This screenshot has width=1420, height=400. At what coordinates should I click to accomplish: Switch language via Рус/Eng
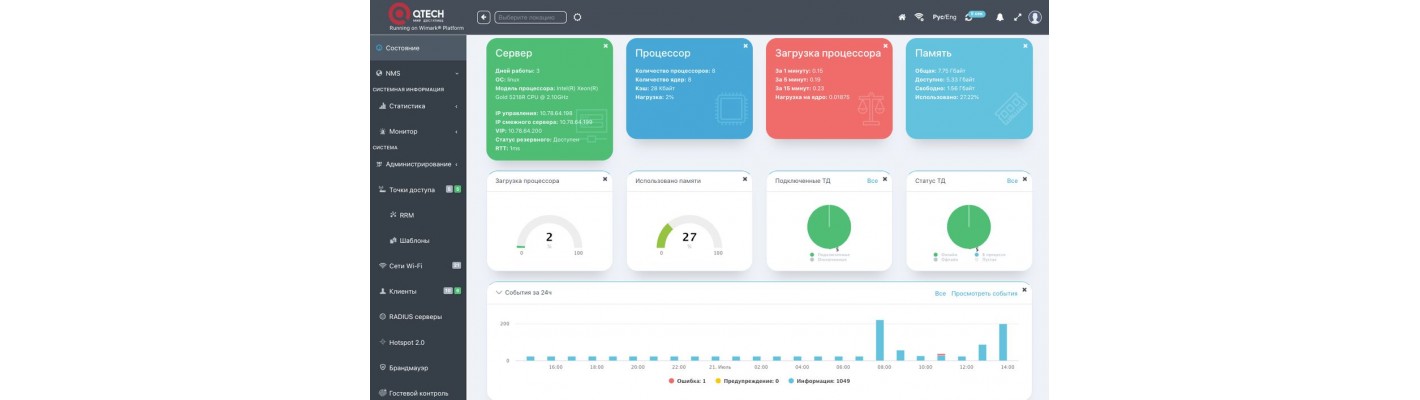tap(944, 17)
